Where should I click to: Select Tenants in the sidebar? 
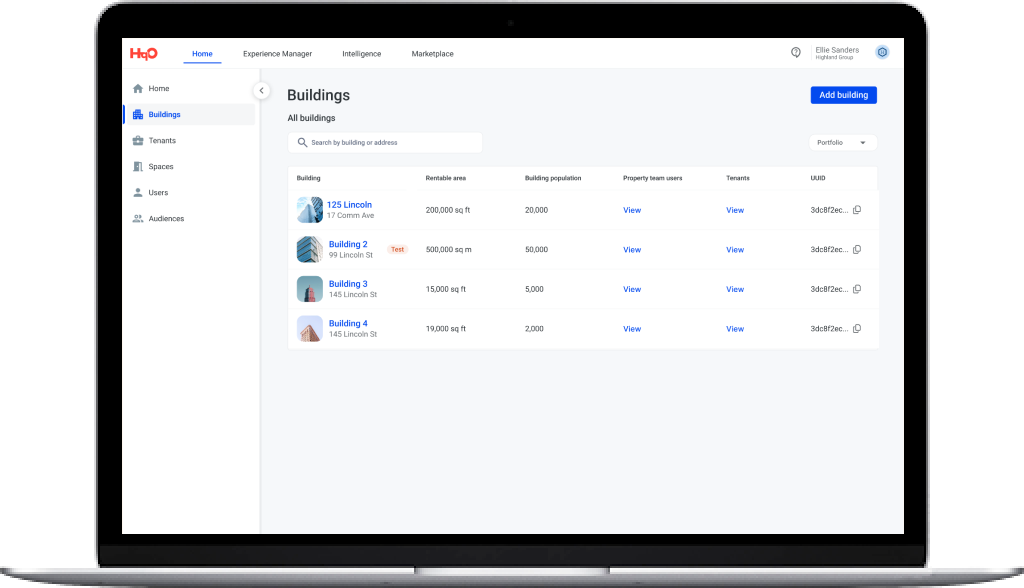(x=162, y=141)
